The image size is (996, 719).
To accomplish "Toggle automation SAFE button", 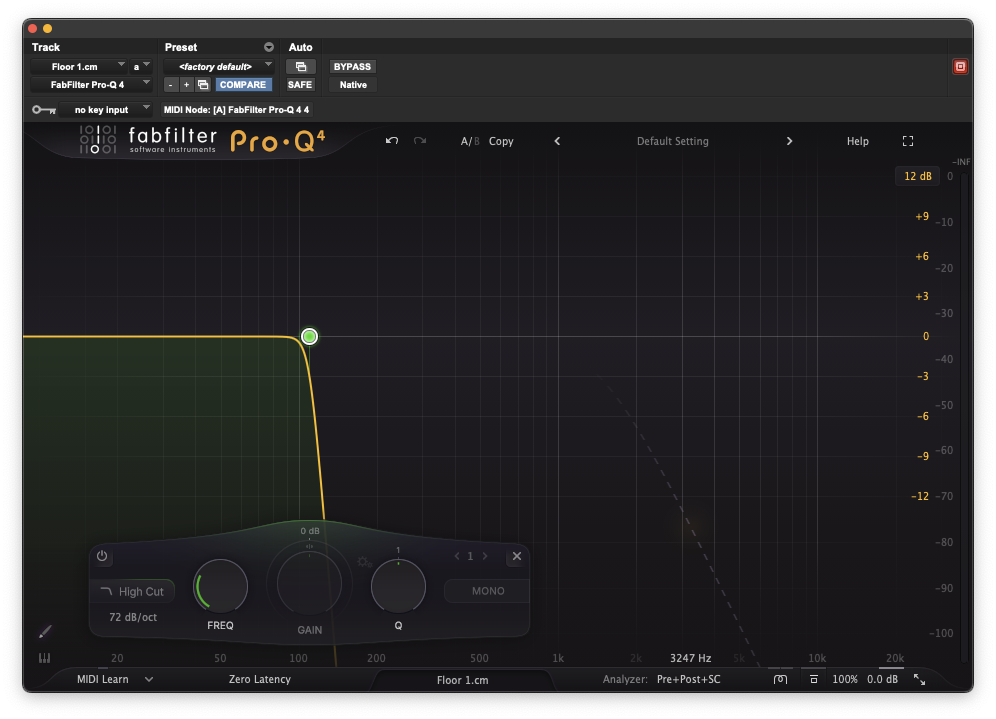I will (x=300, y=84).
